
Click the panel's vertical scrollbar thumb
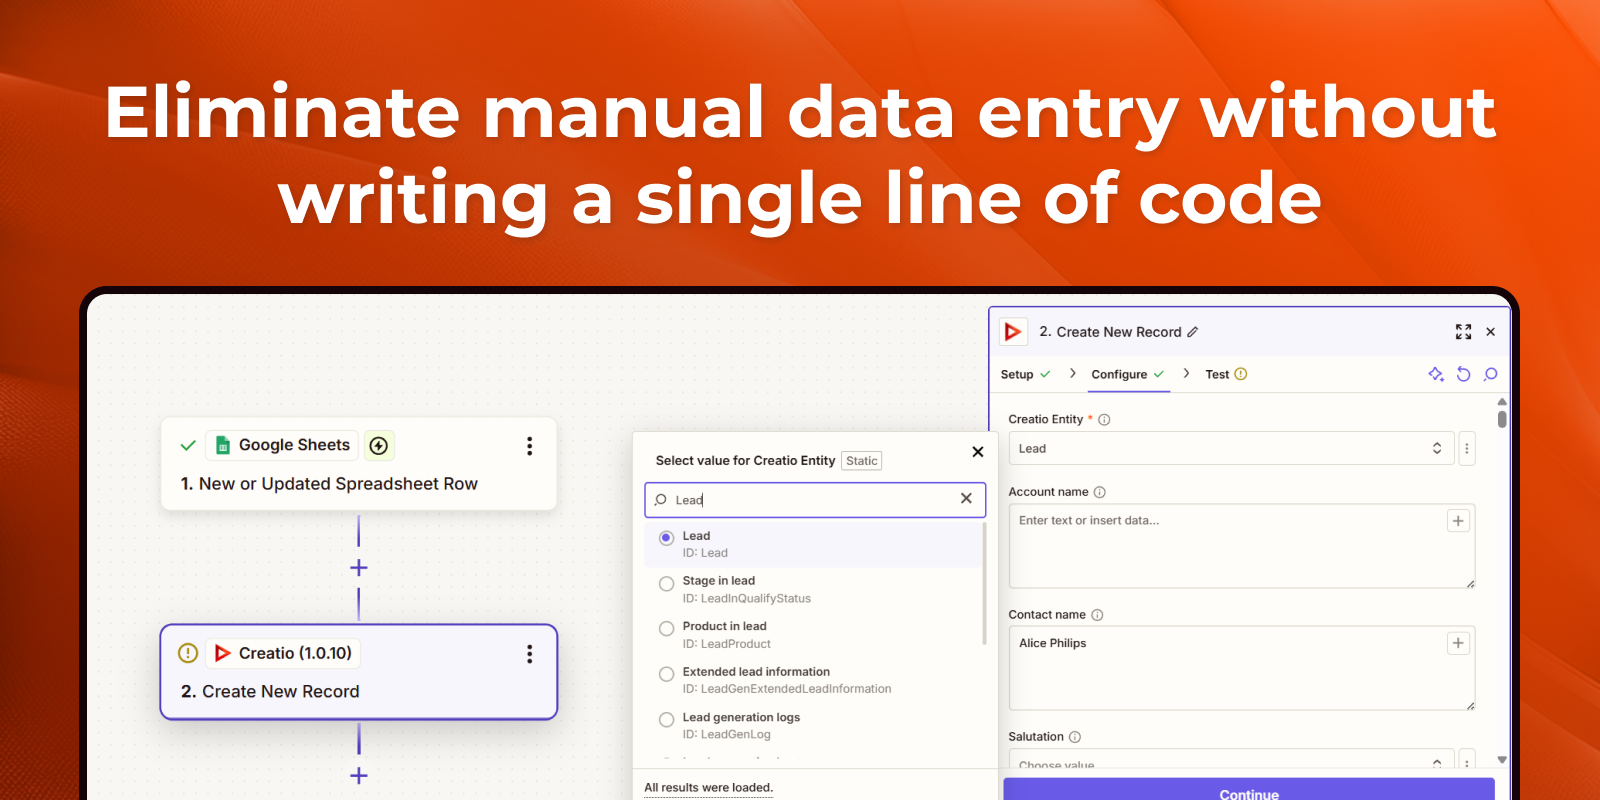pos(1502,419)
